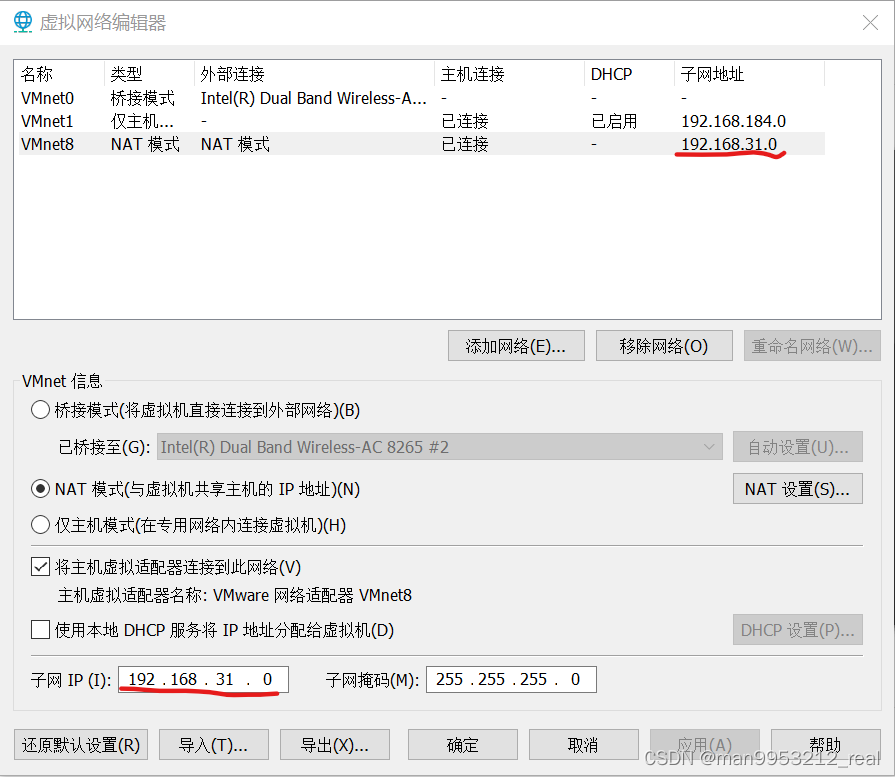The image size is (895, 777).
Task: Click 重命名网络(W) button
Action: pyautogui.click(x=812, y=346)
